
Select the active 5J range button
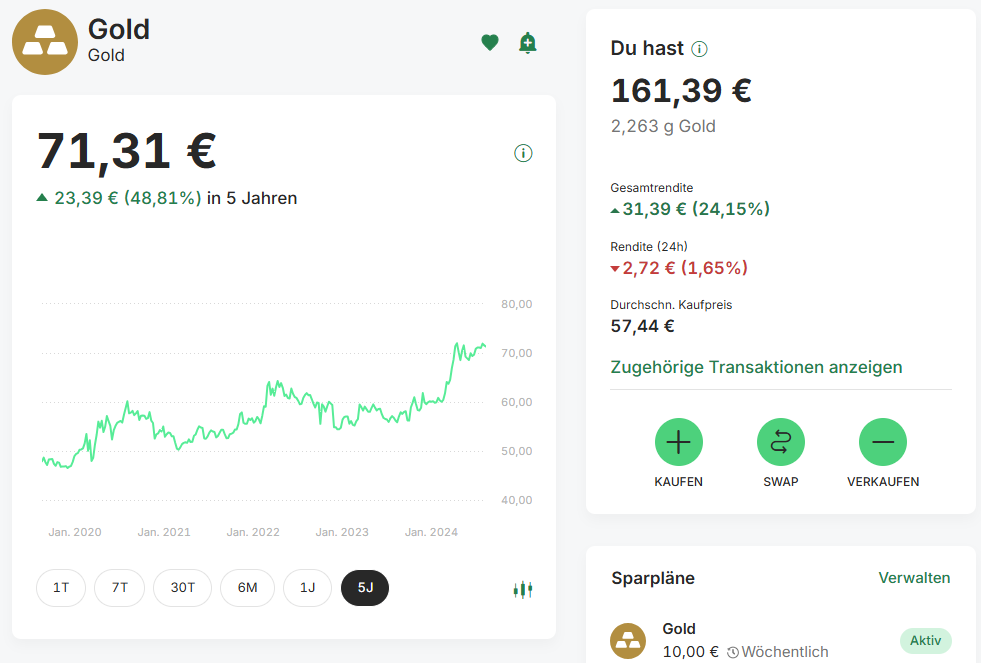tap(365, 588)
